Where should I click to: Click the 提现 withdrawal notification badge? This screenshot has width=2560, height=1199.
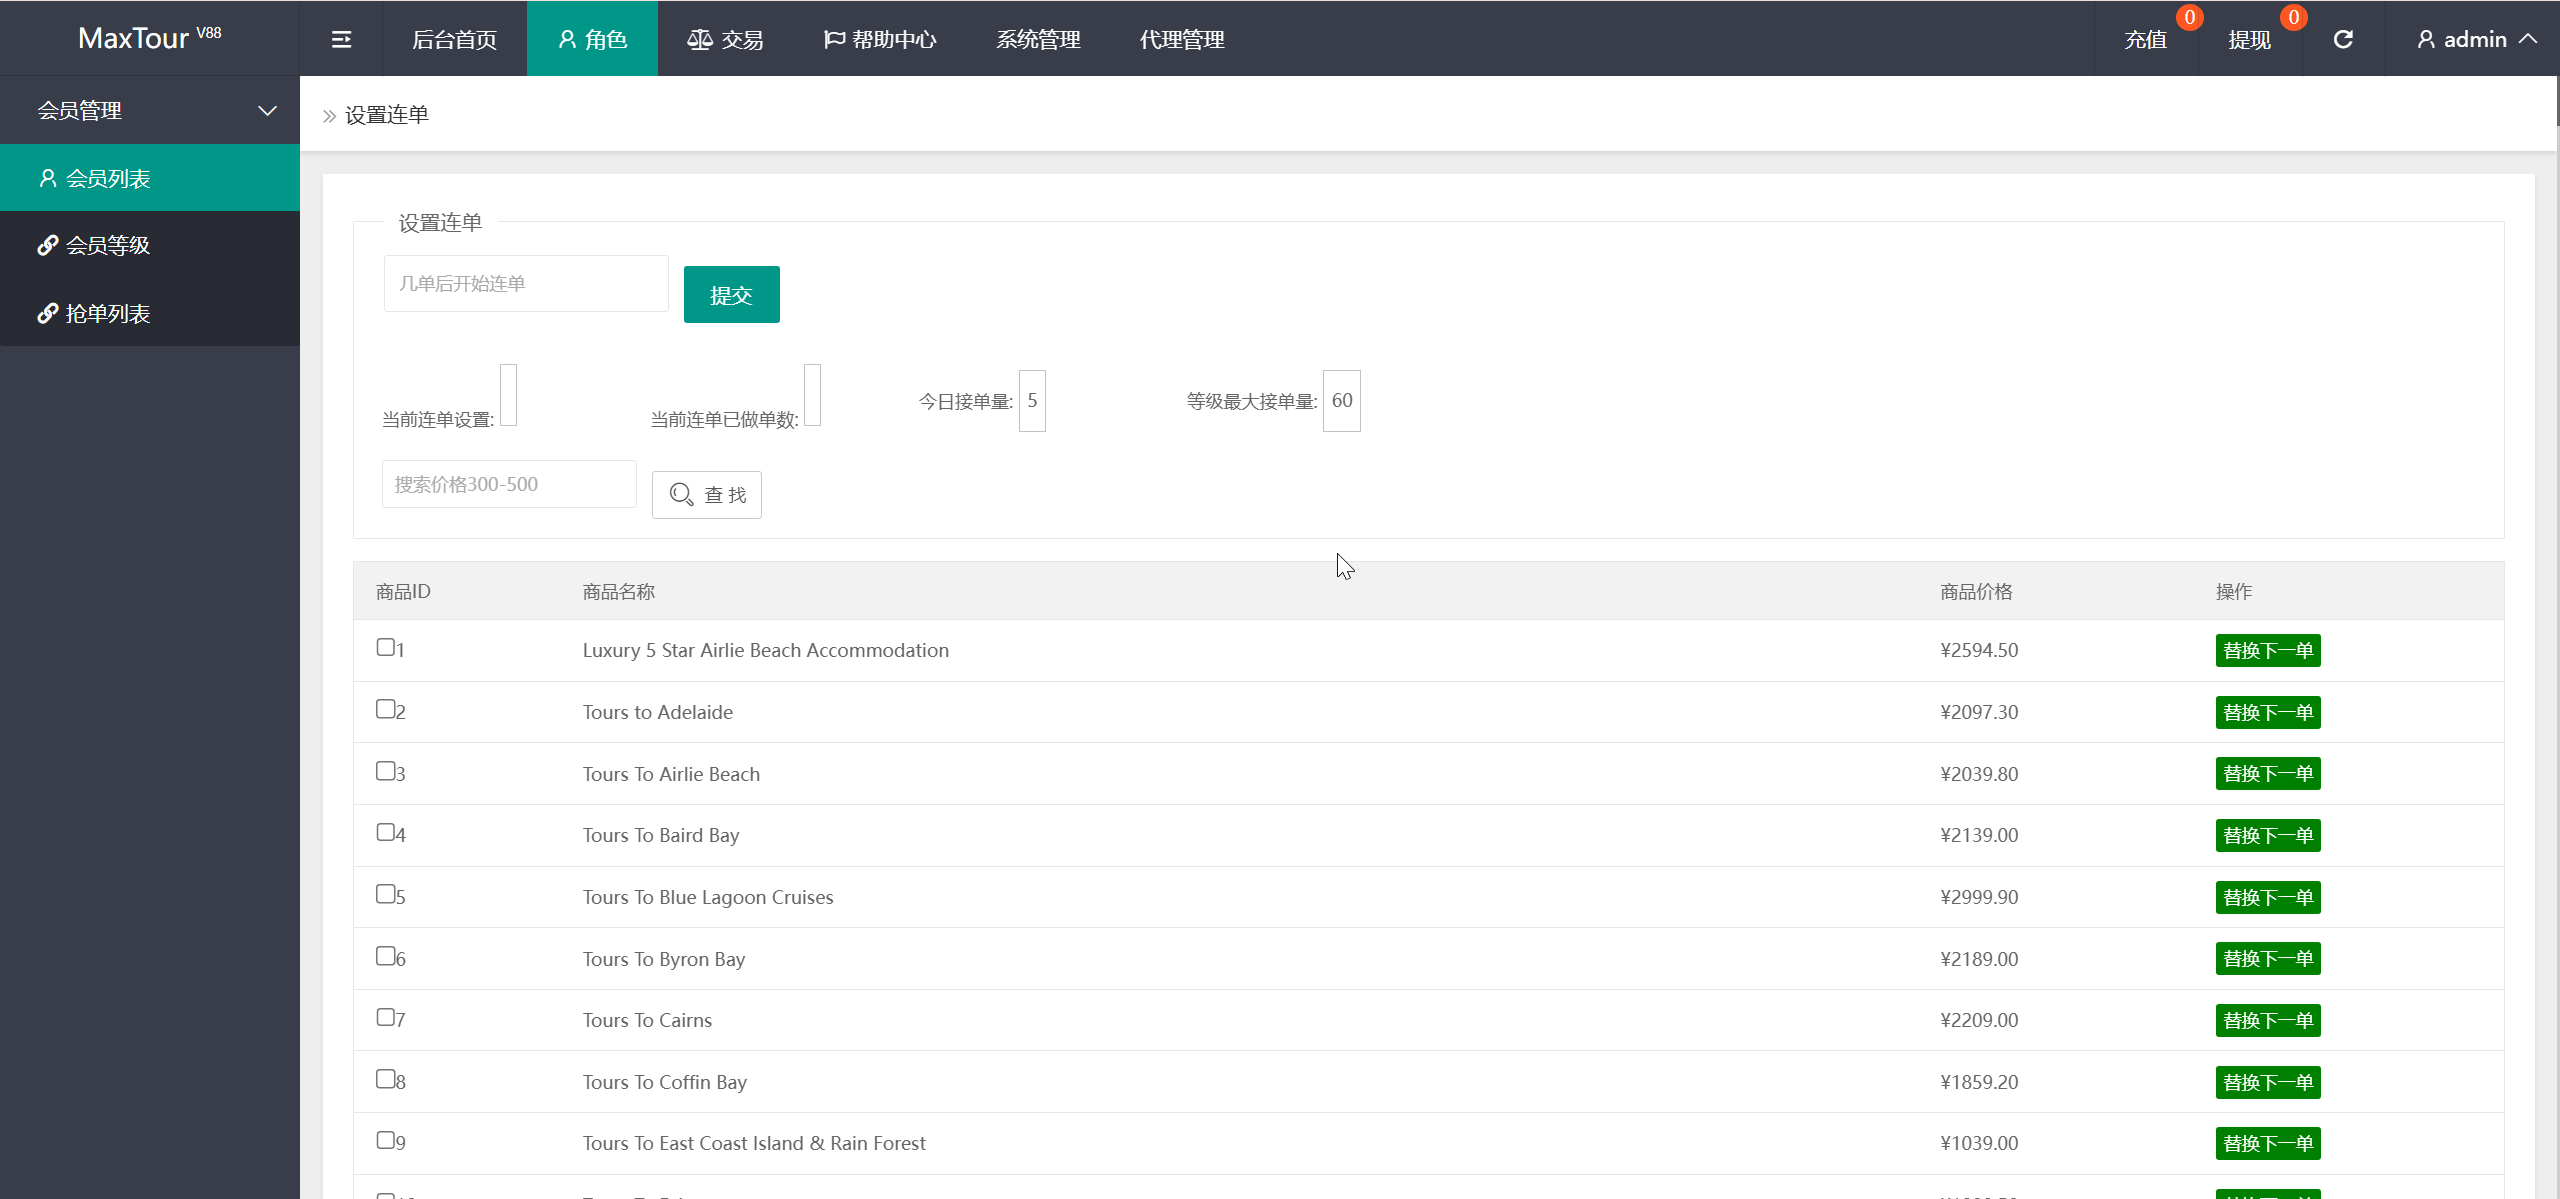click(2293, 17)
